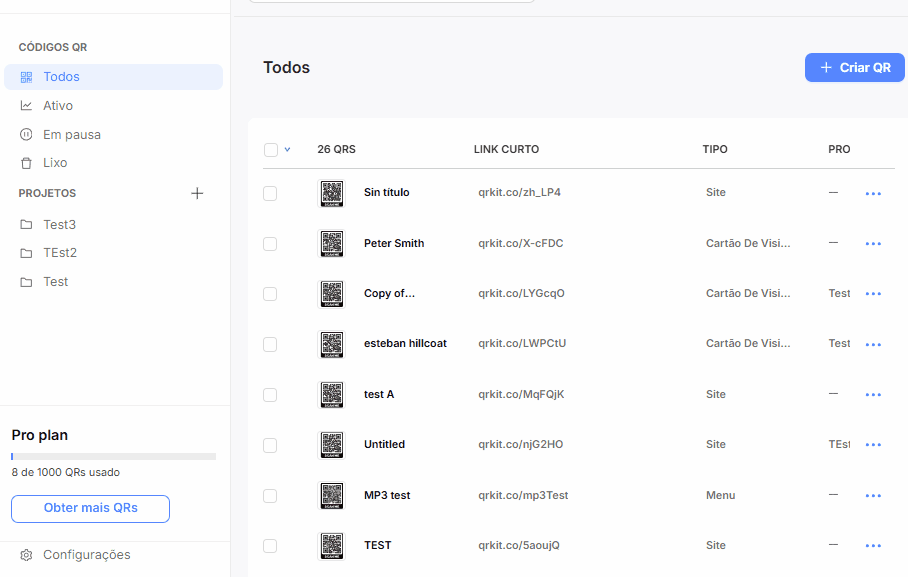This screenshot has width=908, height=577.
Task: Open Configurações settings gear
Action: [x=27, y=555]
